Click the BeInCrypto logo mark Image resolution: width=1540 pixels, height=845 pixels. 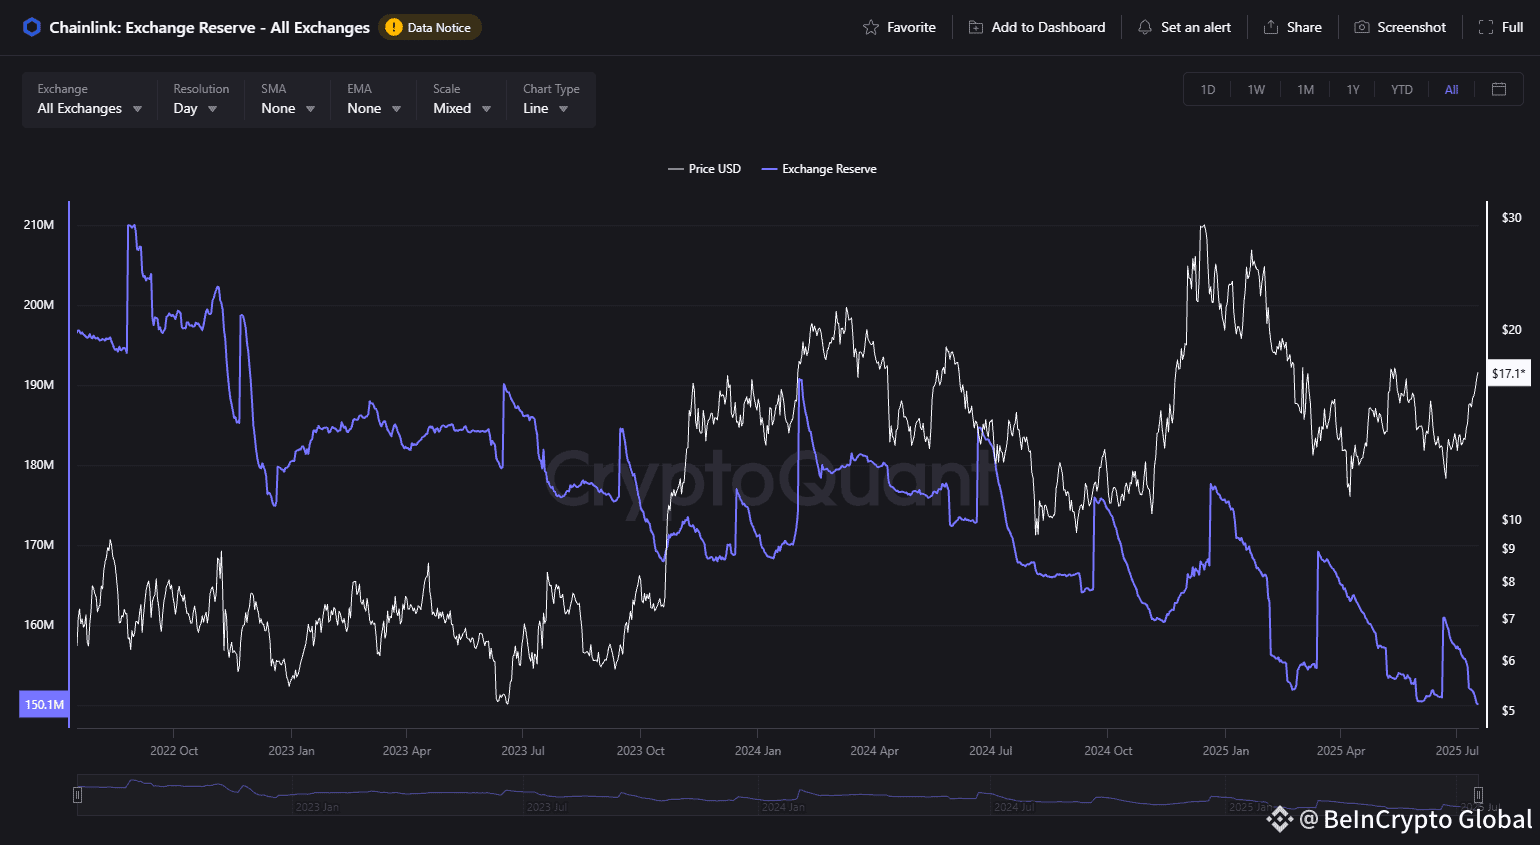[1280, 820]
